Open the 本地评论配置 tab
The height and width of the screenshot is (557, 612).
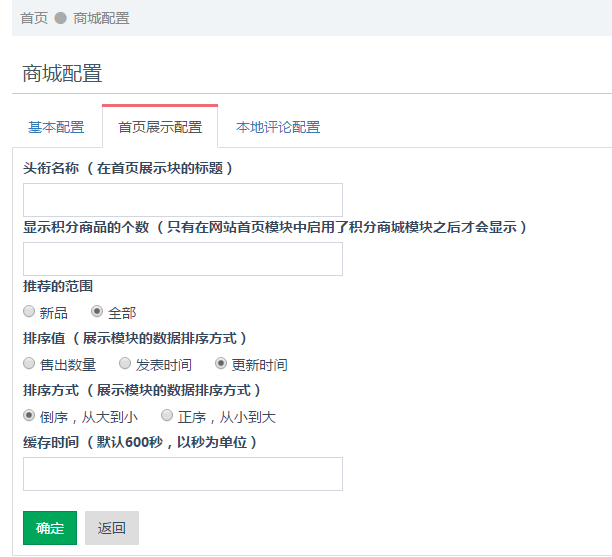pyautogui.click(x=278, y=127)
